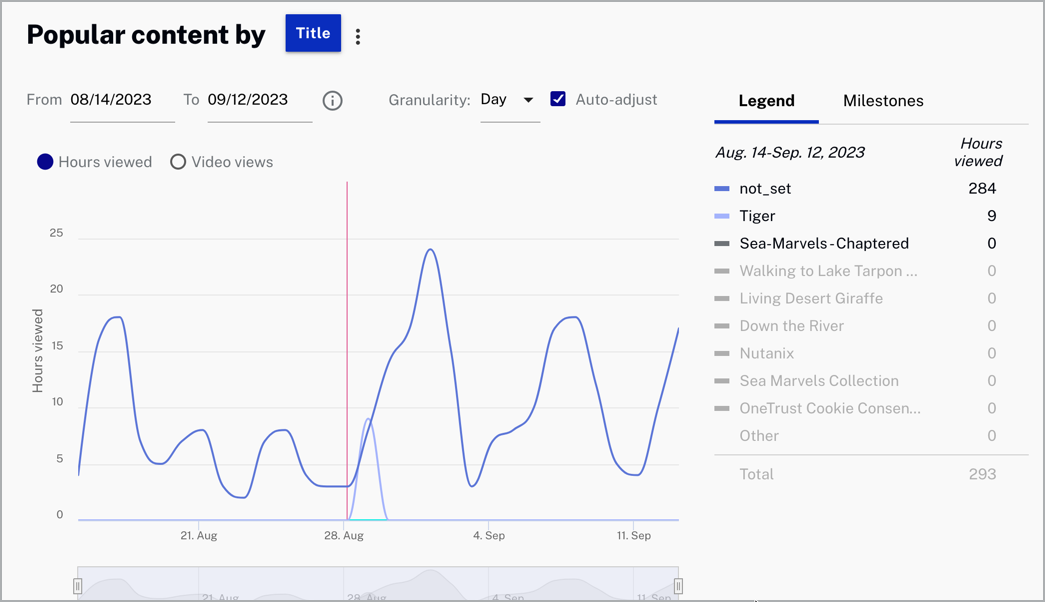Screen dimensions: 1045x602
Task: Grab the left range slider handle
Action: pos(78,586)
